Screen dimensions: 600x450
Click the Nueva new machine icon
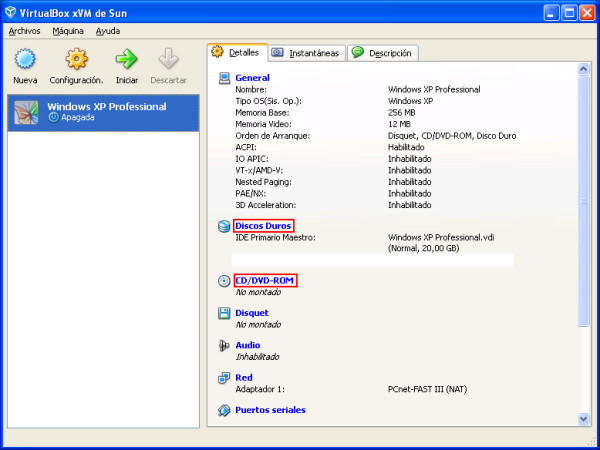tap(25, 60)
